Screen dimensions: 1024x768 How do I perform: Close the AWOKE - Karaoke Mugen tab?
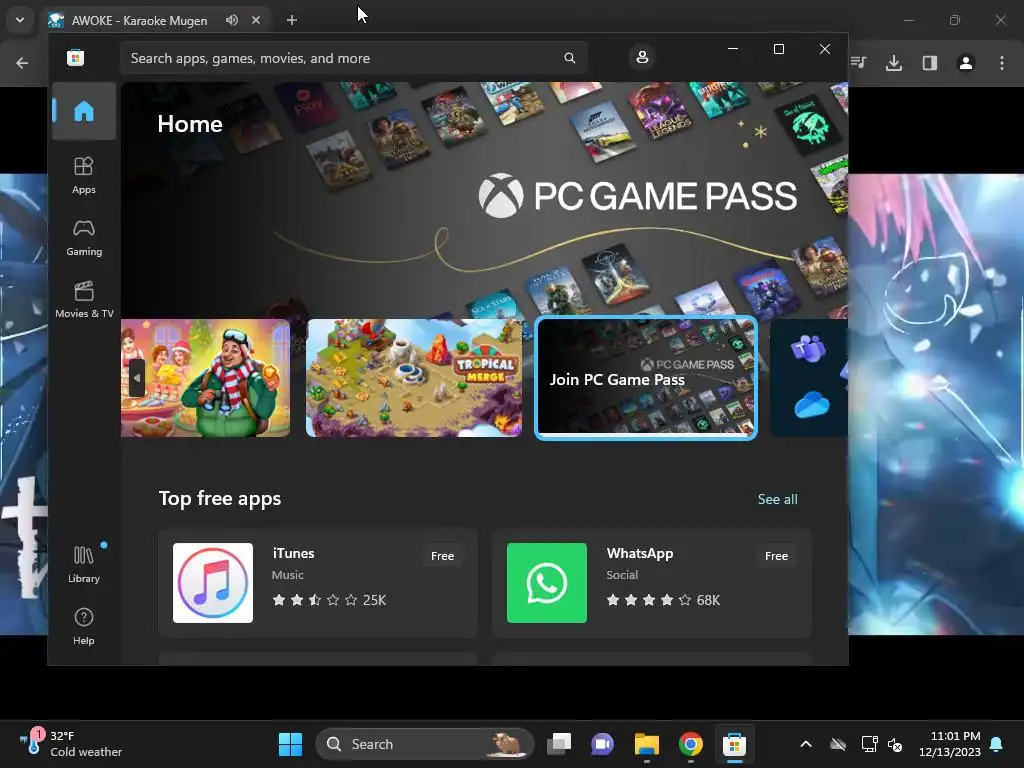[x=256, y=20]
